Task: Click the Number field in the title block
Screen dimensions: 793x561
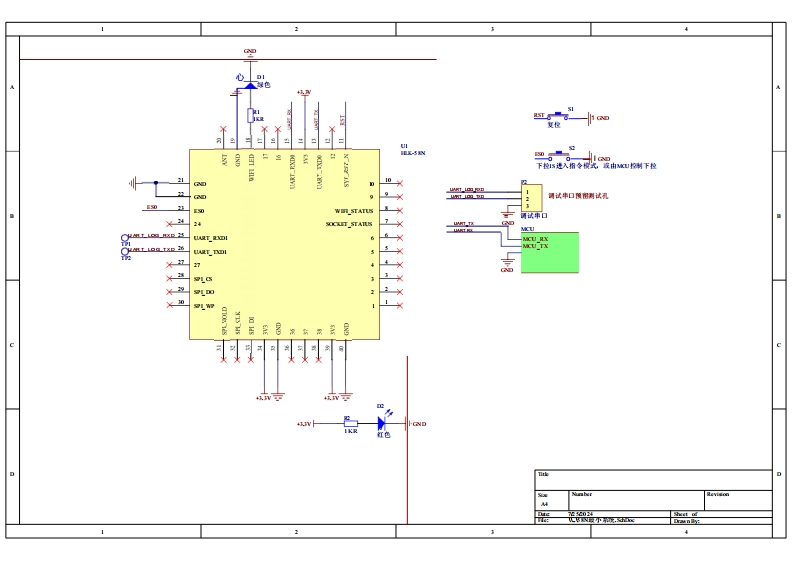Action: [x=637, y=500]
